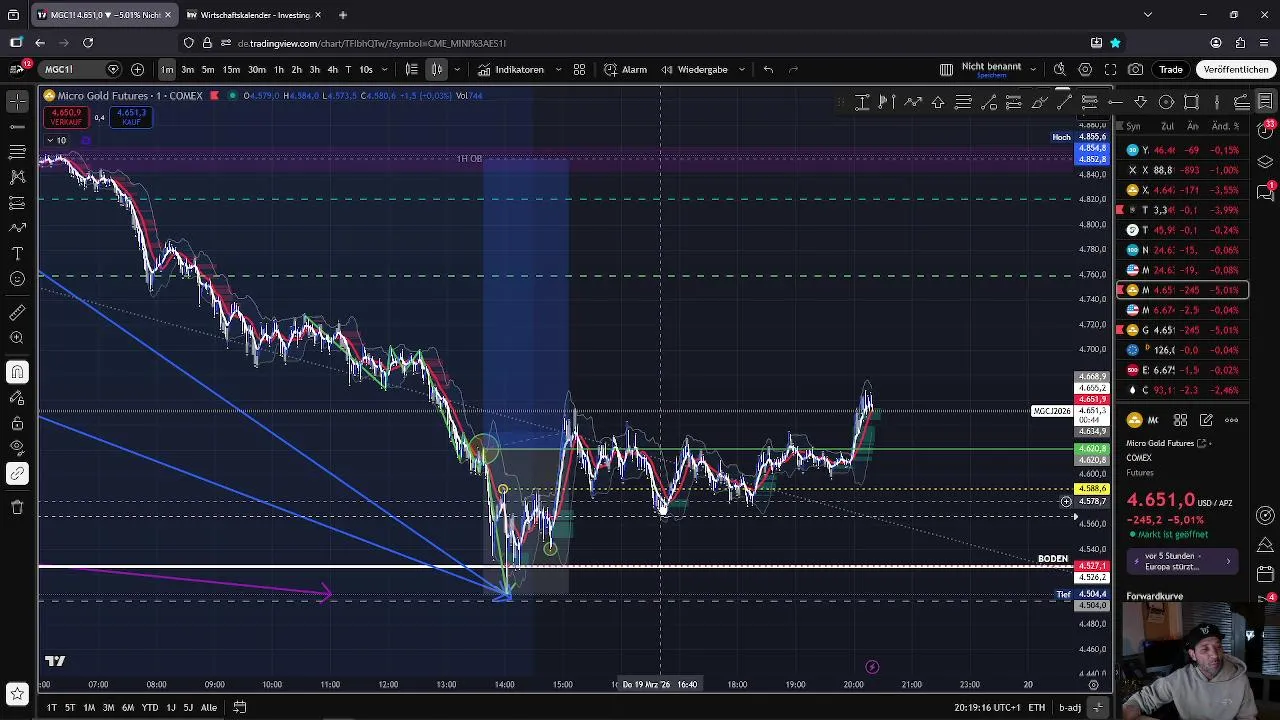Click the red VERKAUF sell price button
Image resolution: width=1280 pixels, height=720 pixels.
point(67,117)
